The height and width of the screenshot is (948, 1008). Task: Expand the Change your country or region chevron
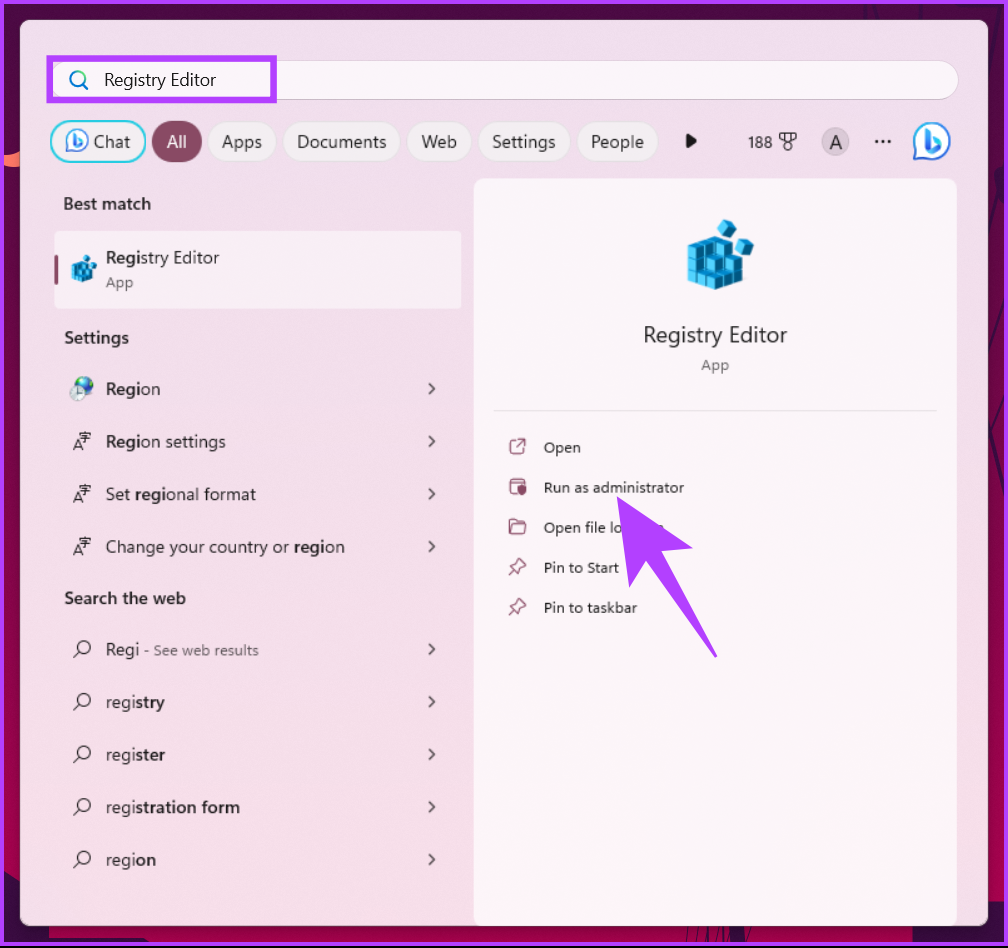pyautogui.click(x=431, y=547)
